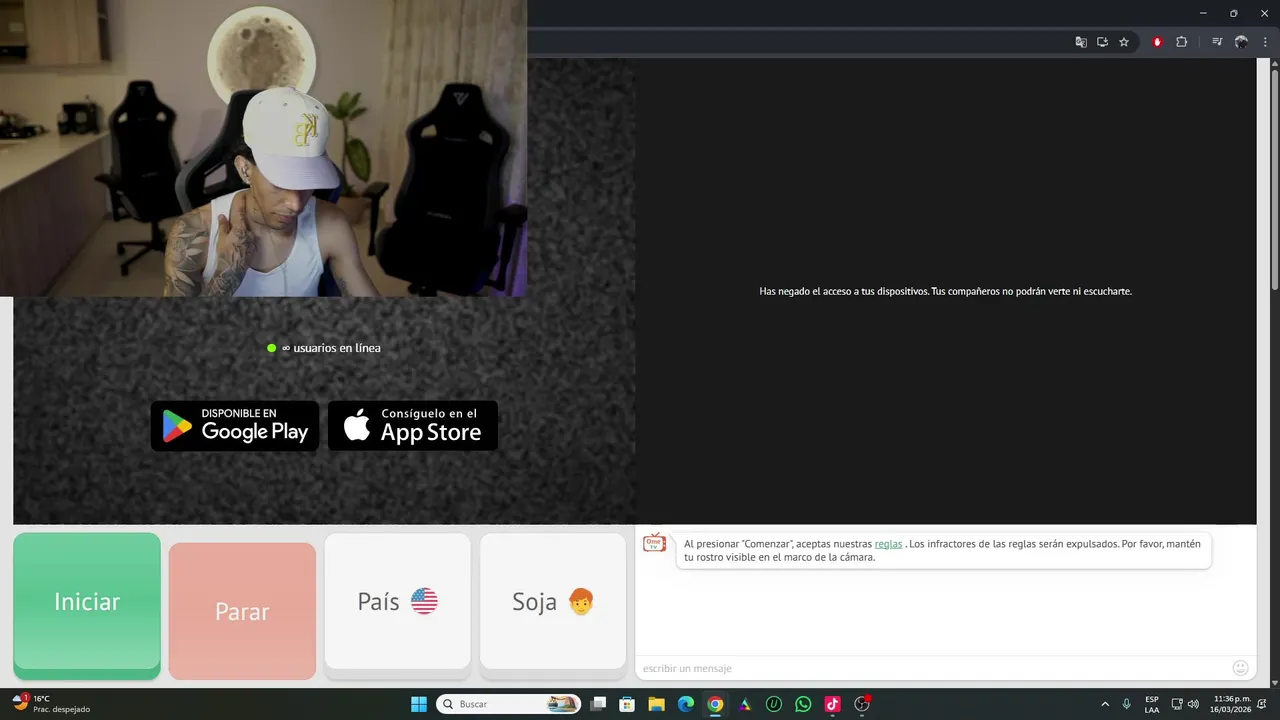Click the install app icon in address bar
Screen dimensions: 1280x720
pyautogui.click(x=1102, y=42)
